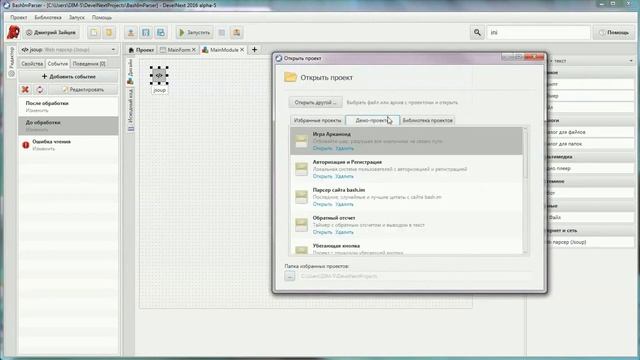Click the Дмитрий Зайцев account button
Viewport: 640px width, 360px height.
click(x=51, y=32)
